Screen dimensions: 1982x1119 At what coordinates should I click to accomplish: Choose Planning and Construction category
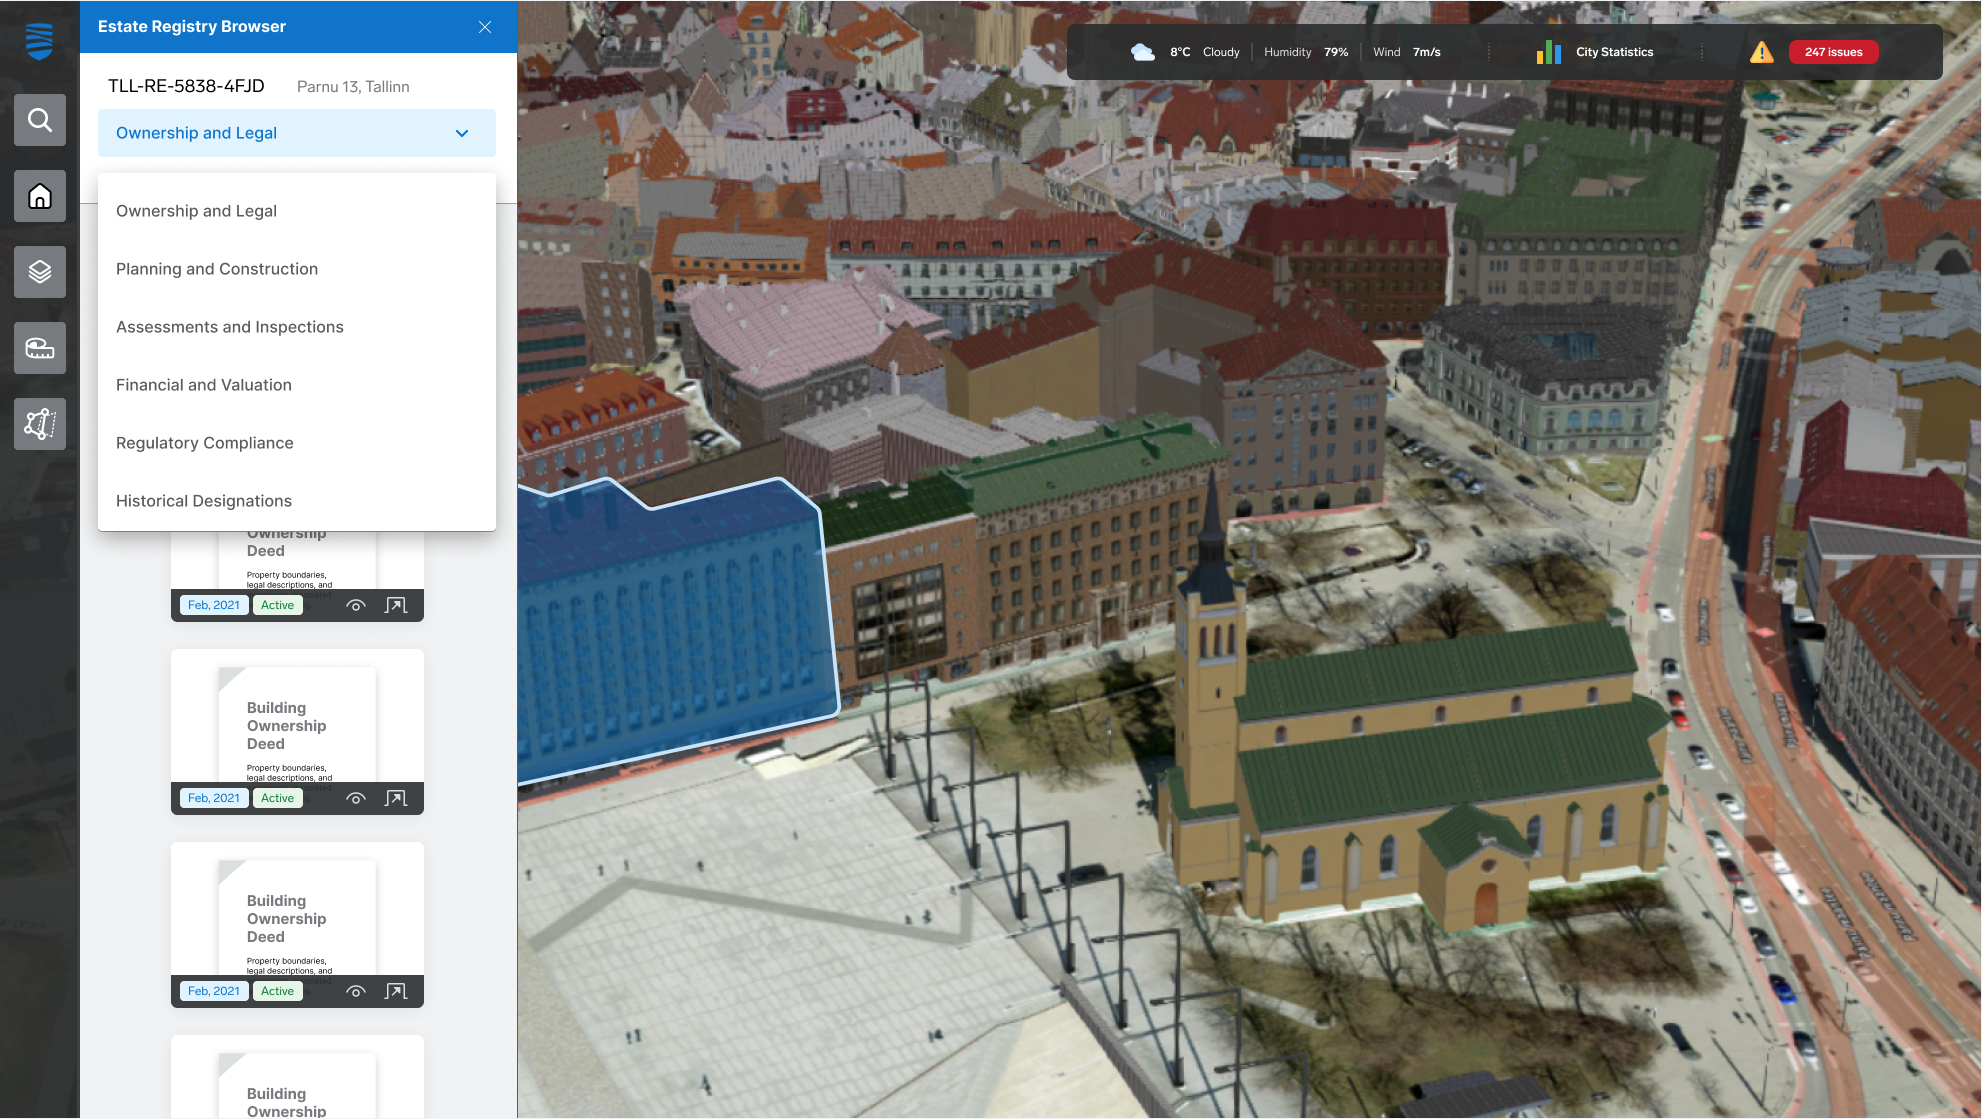point(297,269)
